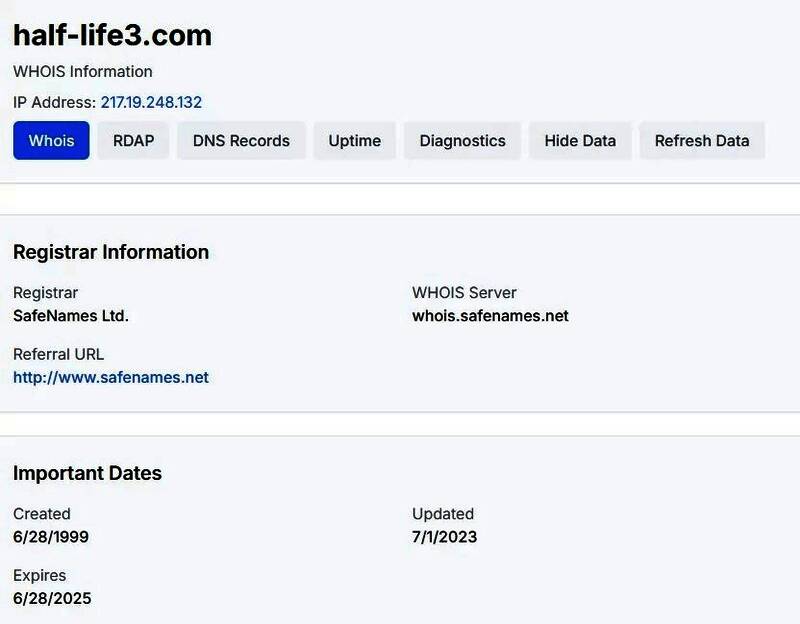Follow the http://www.safenames.net referral link
800x624 pixels.
(111, 377)
